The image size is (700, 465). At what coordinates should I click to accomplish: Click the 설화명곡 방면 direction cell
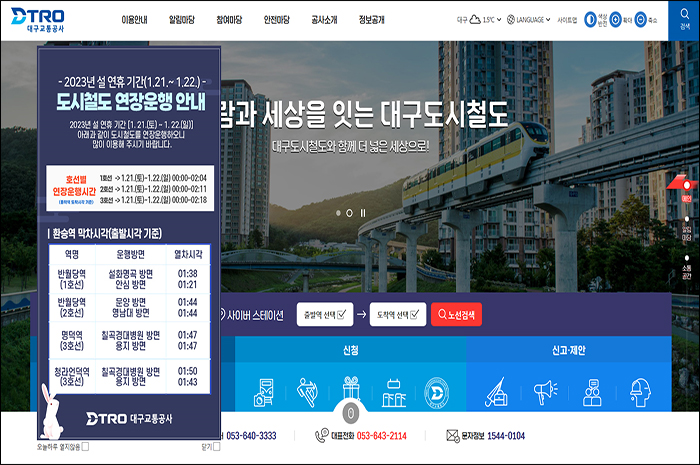130,274
